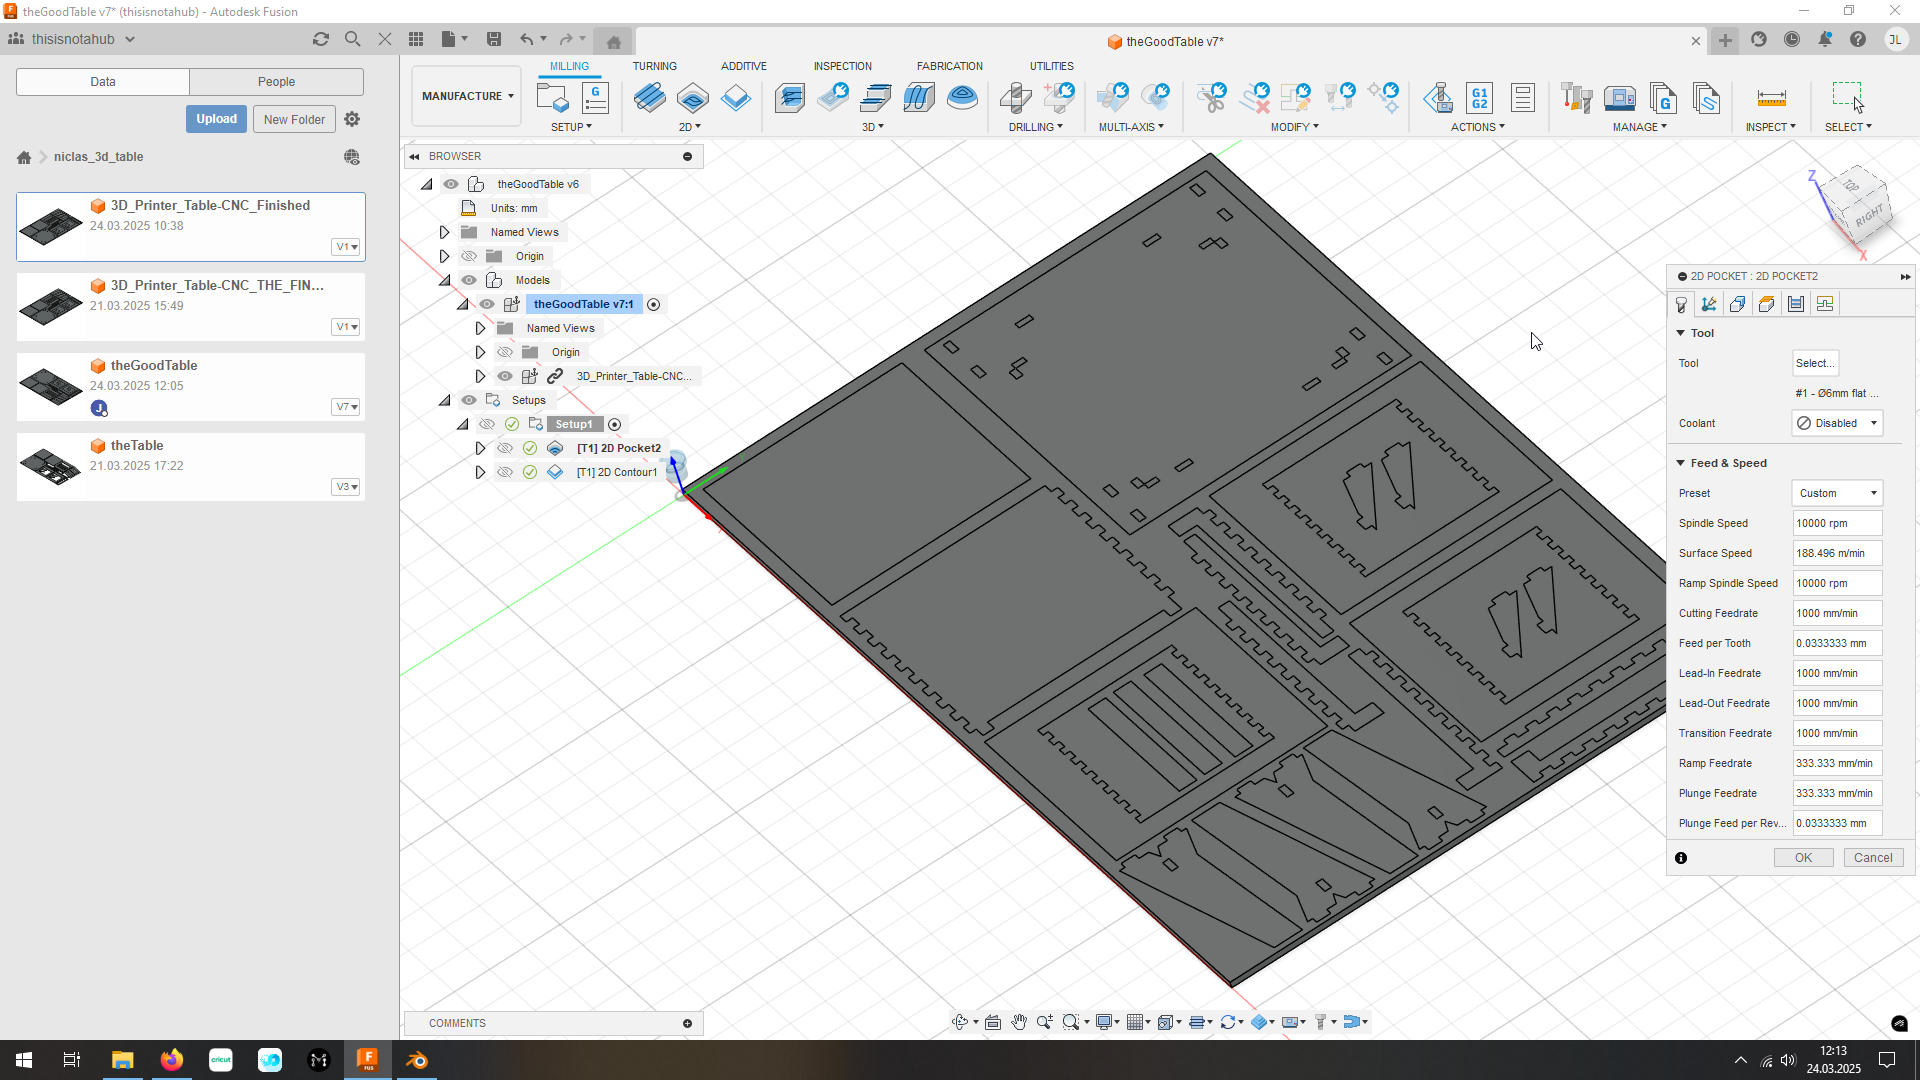Open version dropdown V7 of theGoodTable
Viewport: 1920px width, 1080px height.
coord(346,407)
